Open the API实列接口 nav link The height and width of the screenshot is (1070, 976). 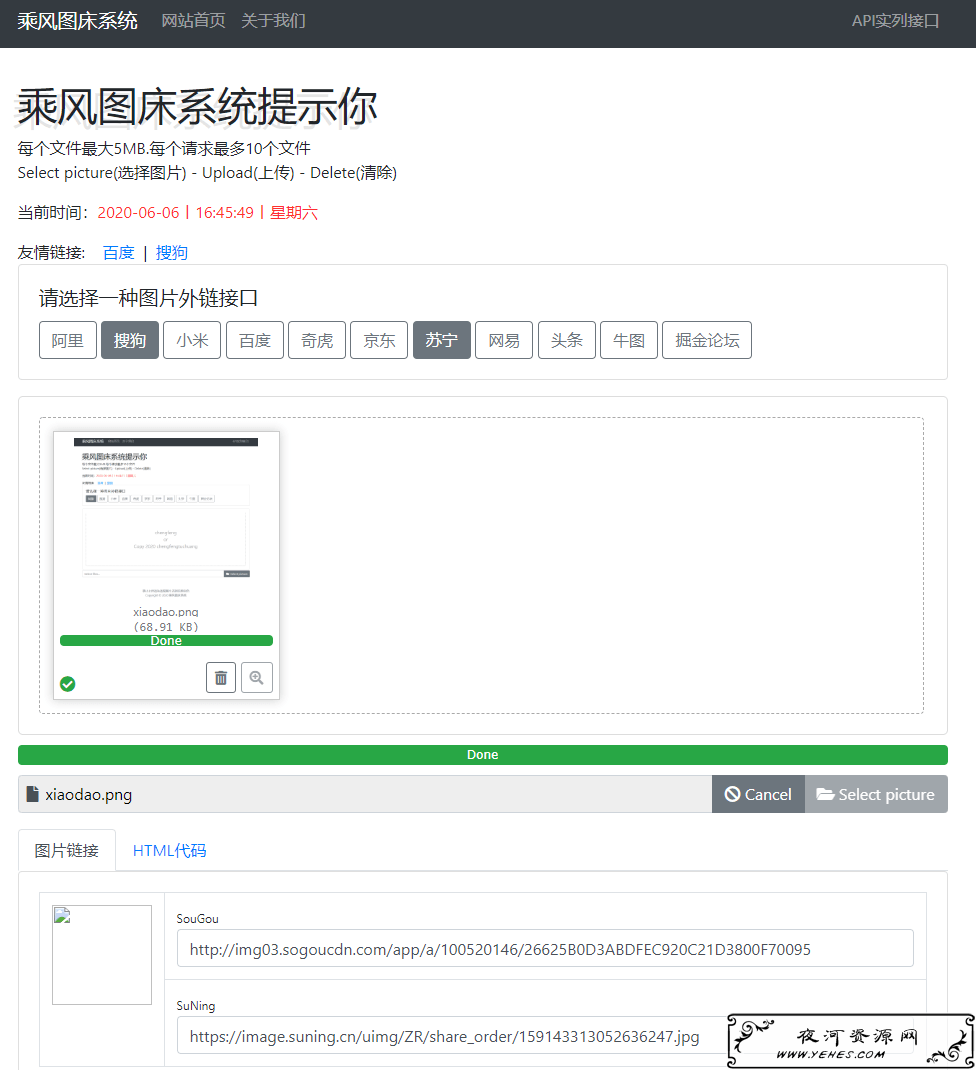pos(895,20)
